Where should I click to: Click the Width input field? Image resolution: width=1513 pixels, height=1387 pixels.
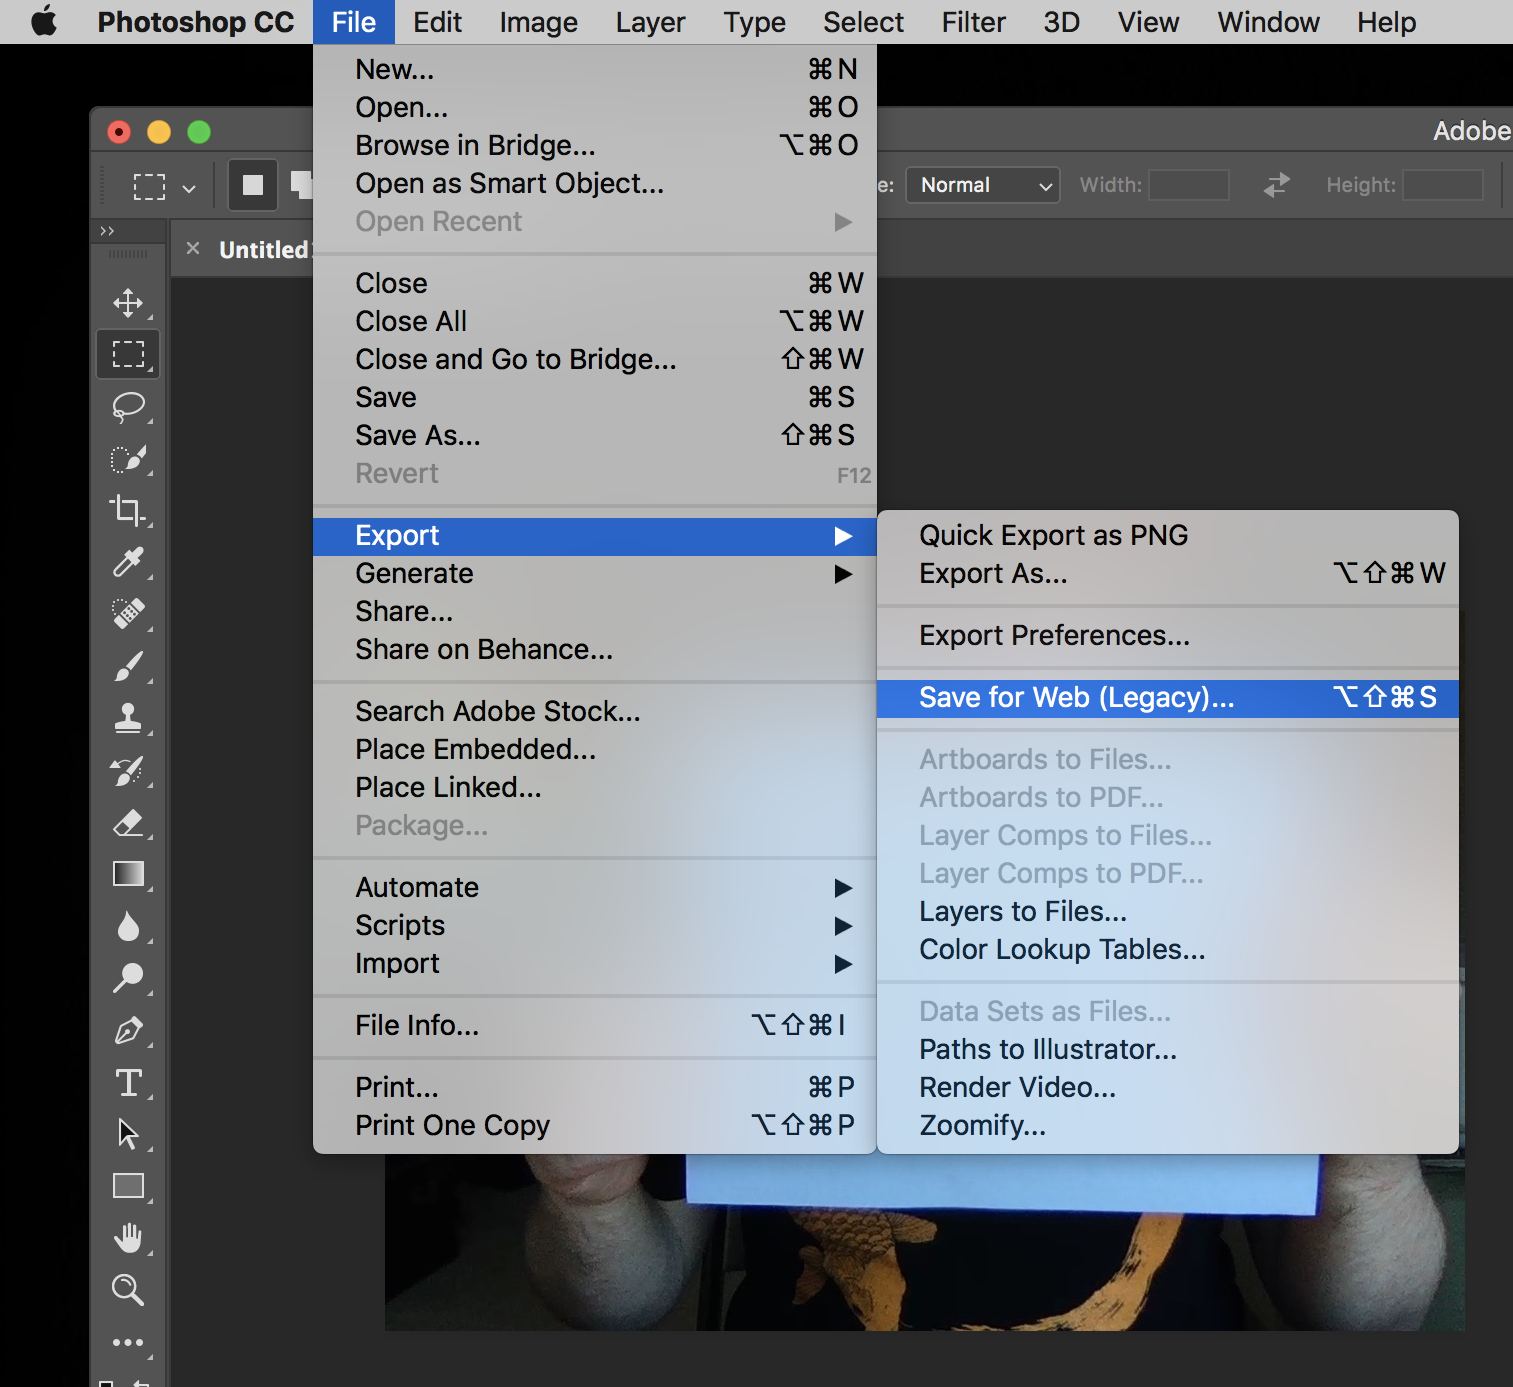point(1188,185)
